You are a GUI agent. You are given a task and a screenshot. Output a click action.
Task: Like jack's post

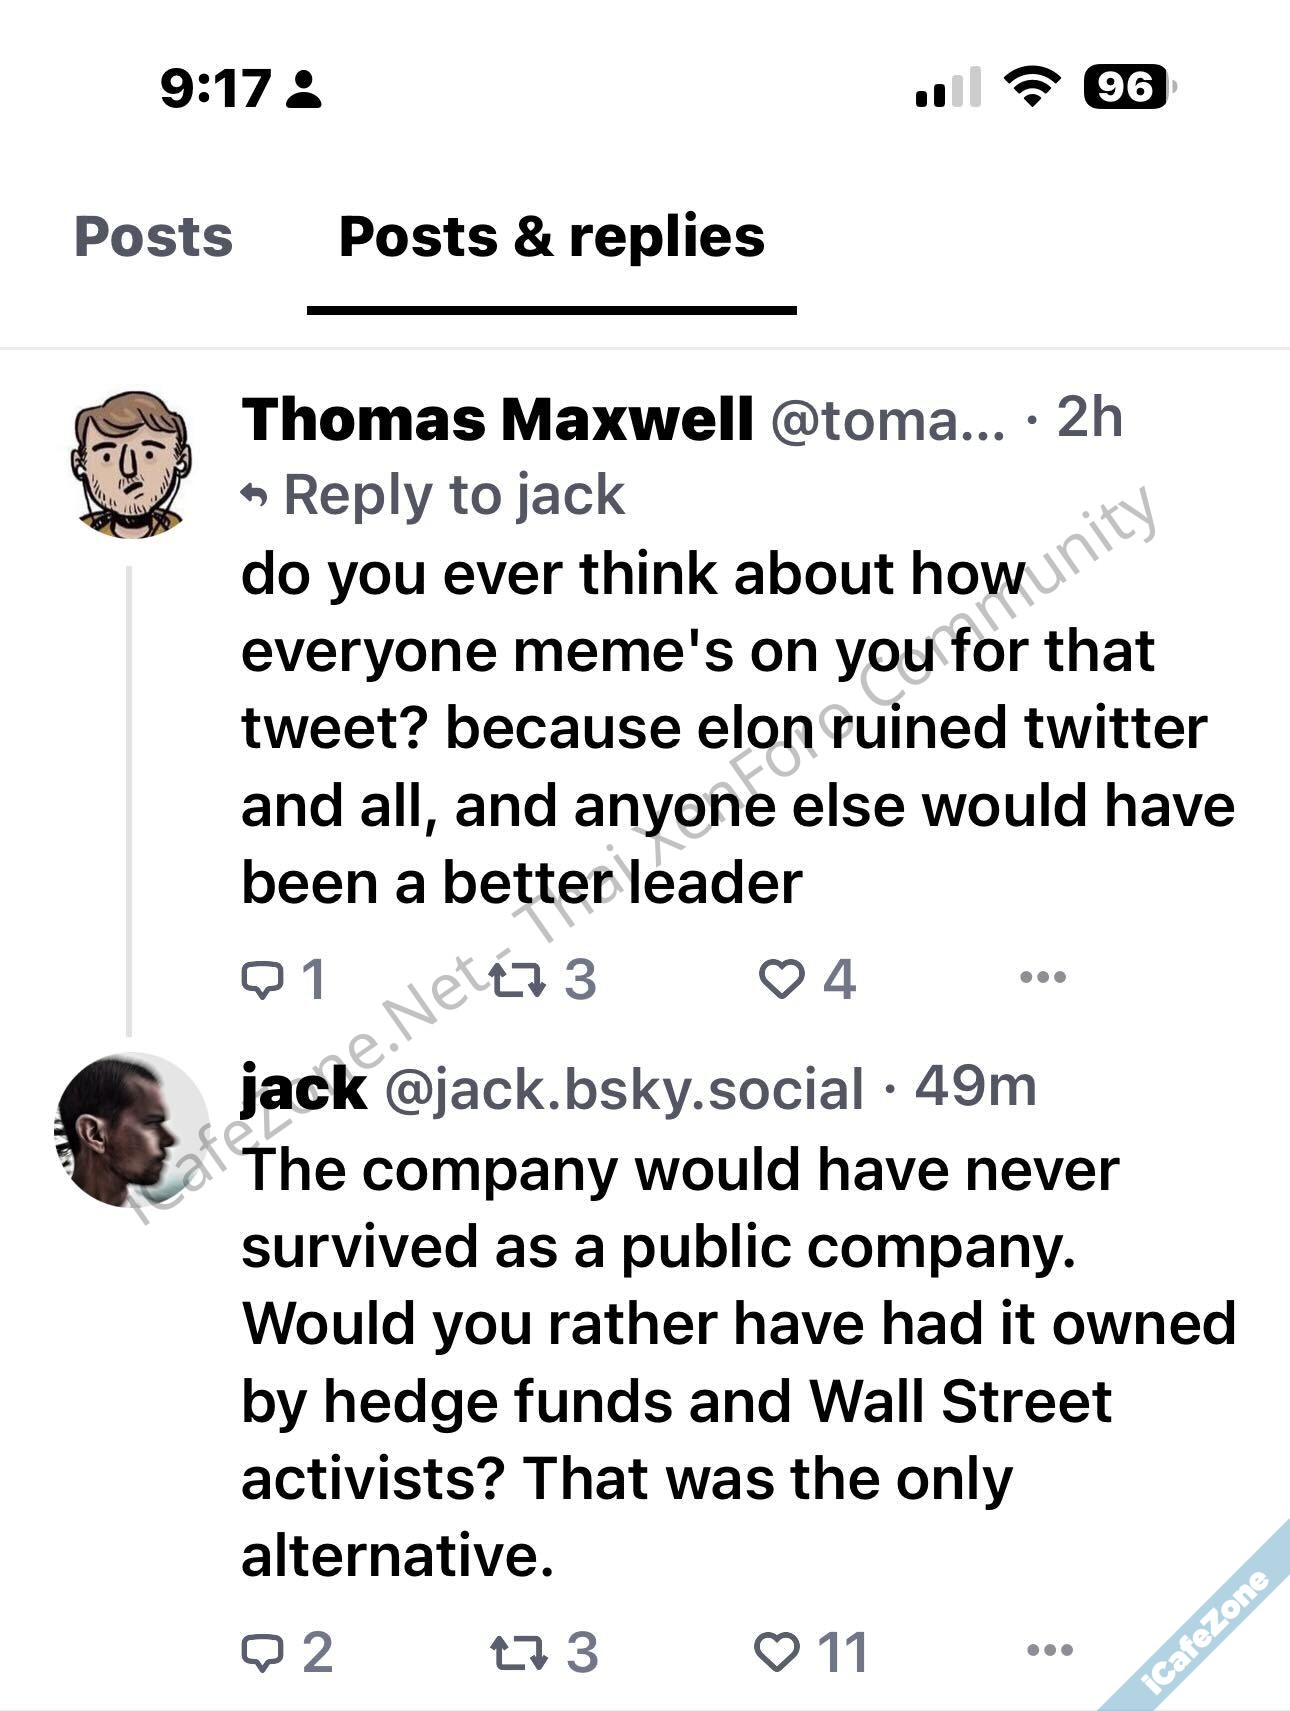pyautogui.click(x=777, y=1652)
